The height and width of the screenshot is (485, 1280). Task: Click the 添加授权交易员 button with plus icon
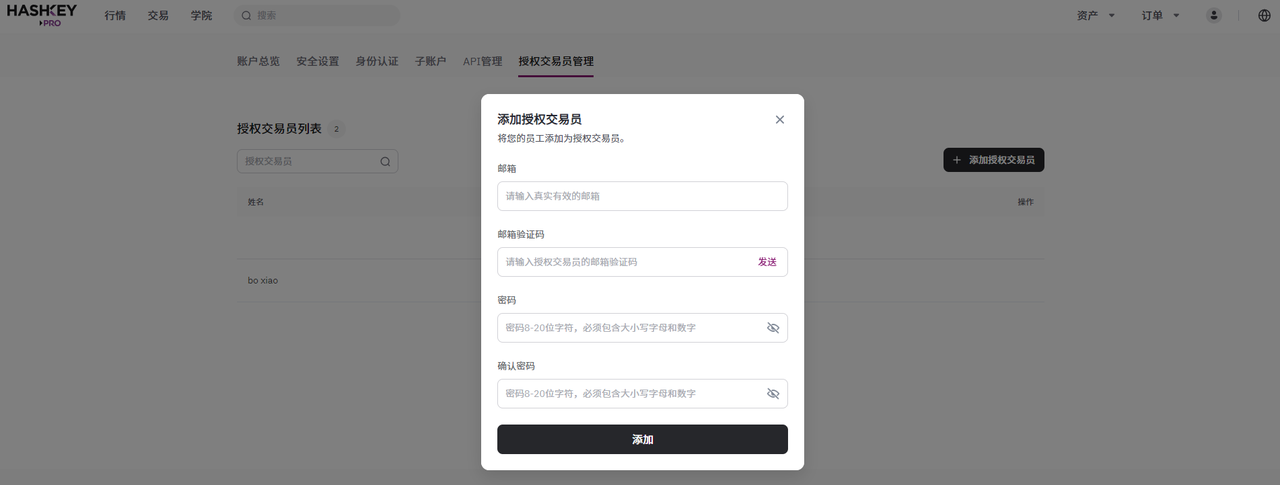pyautogui.click(x=993, y=160)
